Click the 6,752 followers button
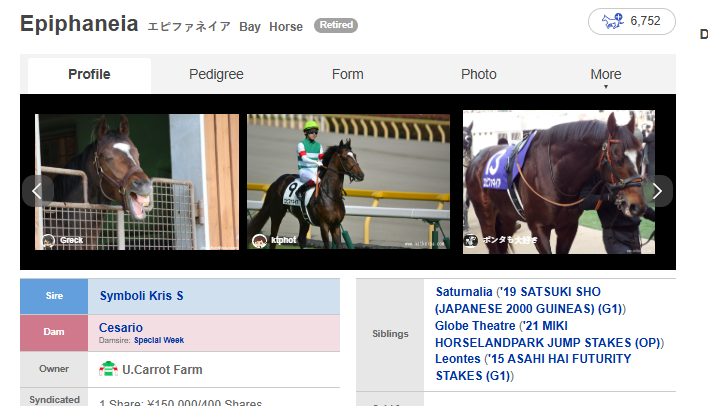 632,21
